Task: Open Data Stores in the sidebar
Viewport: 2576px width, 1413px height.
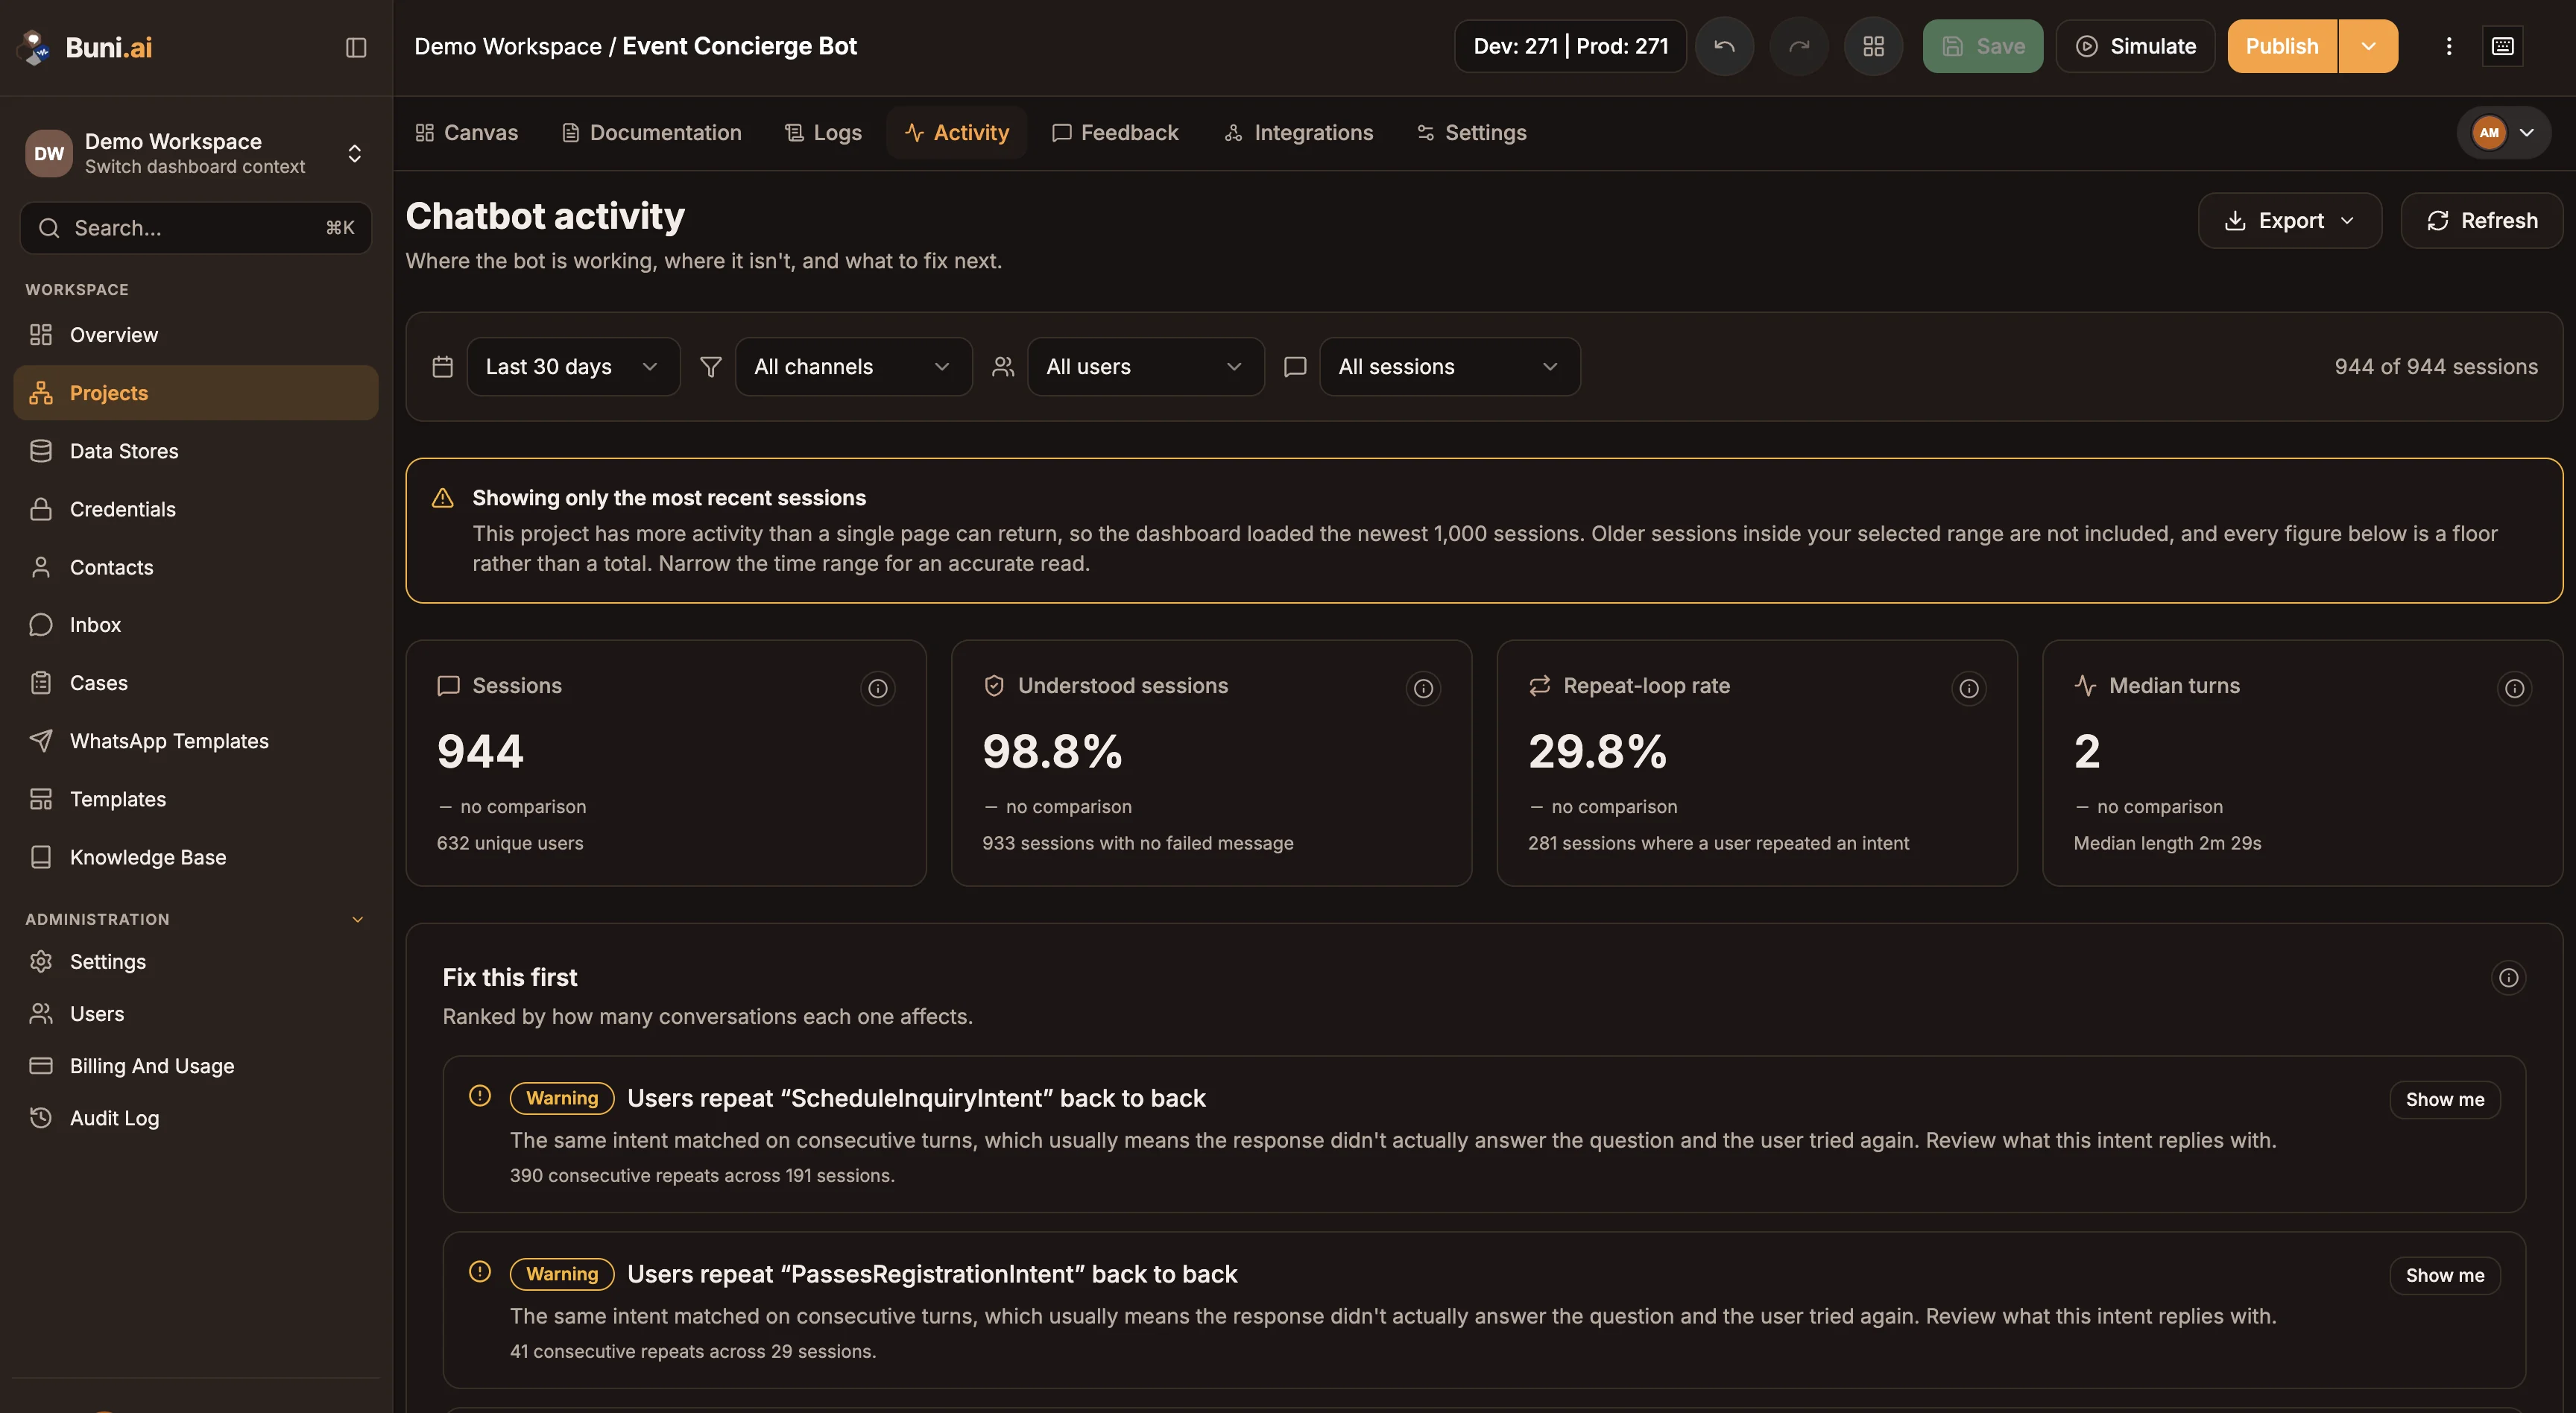Action: [196, 451]
